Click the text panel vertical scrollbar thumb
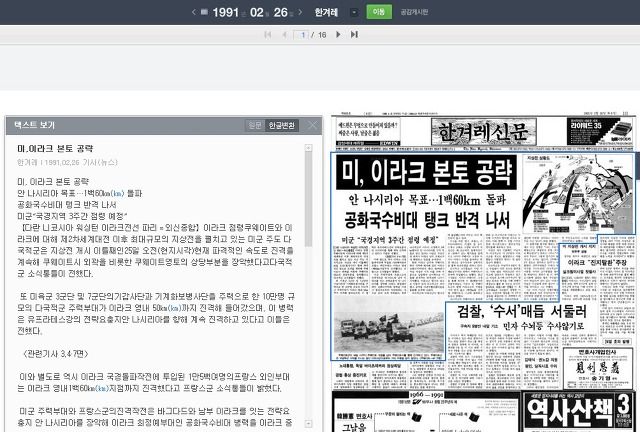 tap(309, 199)
